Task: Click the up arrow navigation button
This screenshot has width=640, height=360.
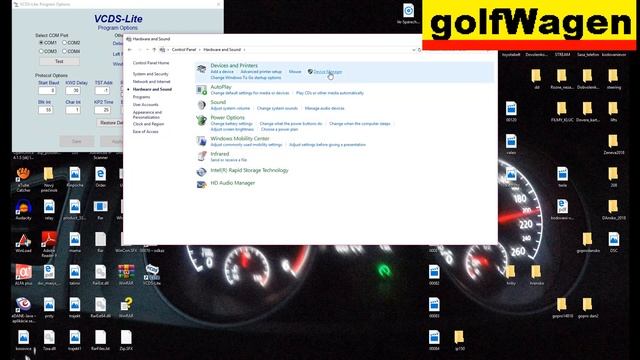Action: 154,50
